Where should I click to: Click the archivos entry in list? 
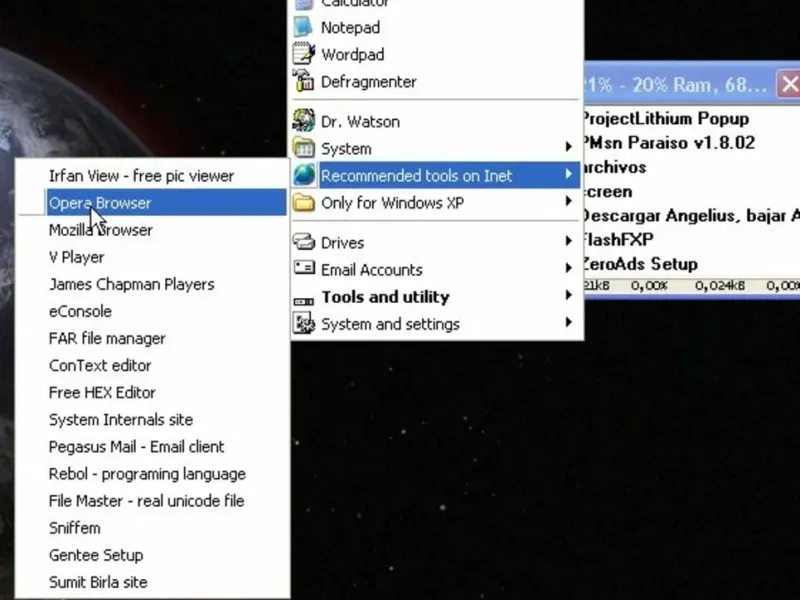click(x=615, y=167)
